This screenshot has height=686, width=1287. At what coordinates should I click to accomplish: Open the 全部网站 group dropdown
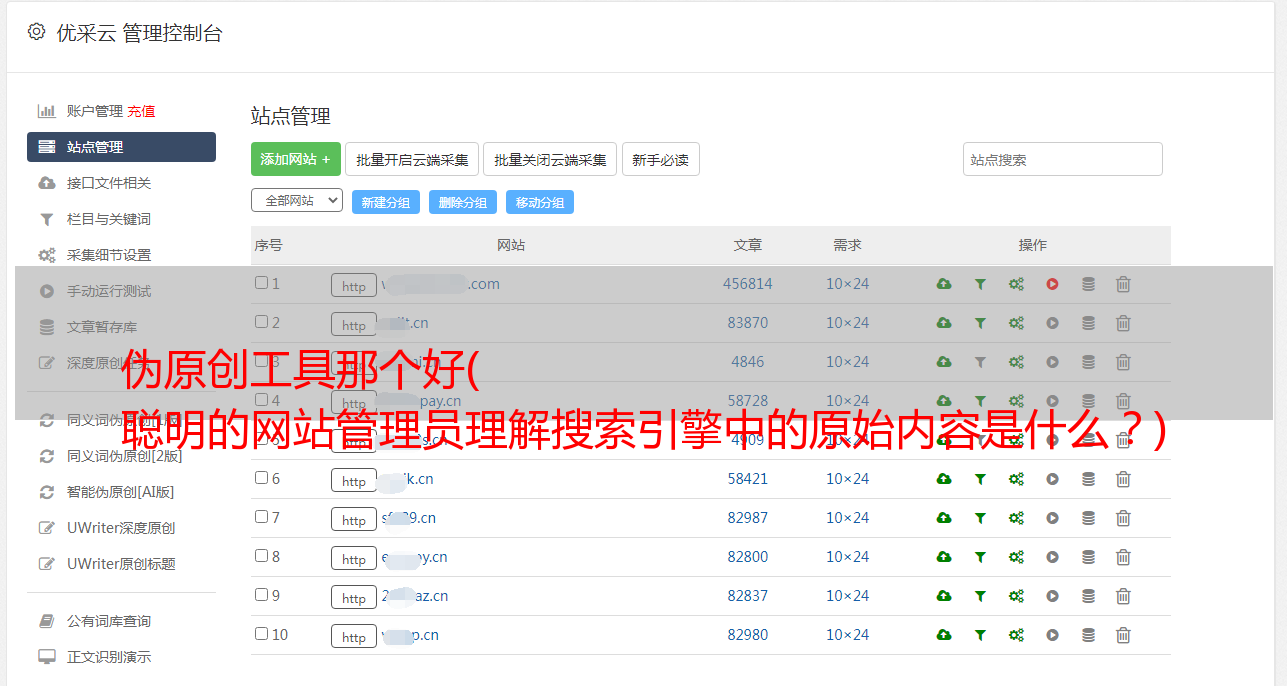(297, 201)
